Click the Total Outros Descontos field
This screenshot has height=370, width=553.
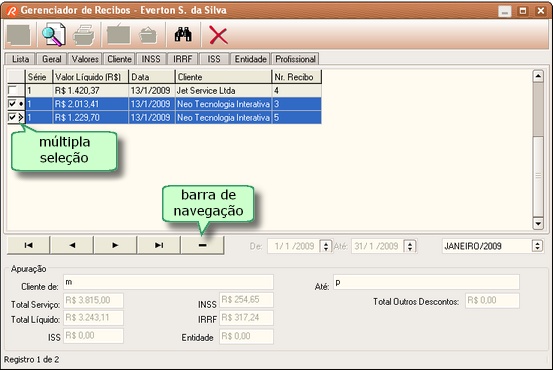(x=492, y=301)
